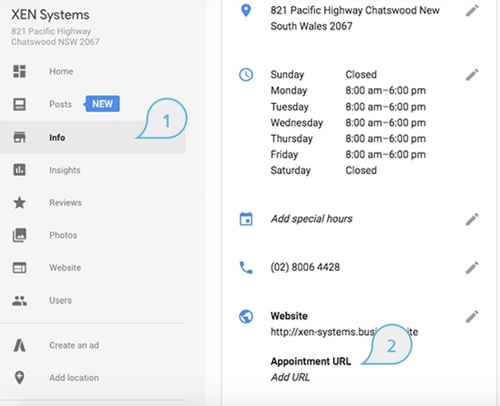Click the xen-systems website URL
The width and height of the screenshot is (500, 406).
click(344, 332)
